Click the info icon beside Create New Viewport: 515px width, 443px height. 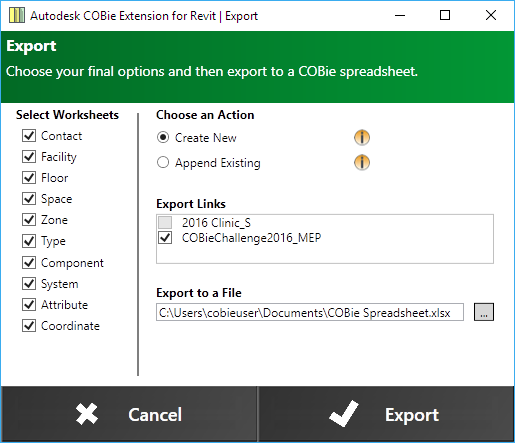click(x=362, y=137)
